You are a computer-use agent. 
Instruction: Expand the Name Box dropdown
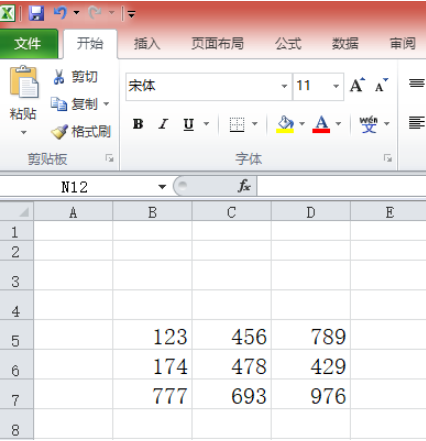162,187
